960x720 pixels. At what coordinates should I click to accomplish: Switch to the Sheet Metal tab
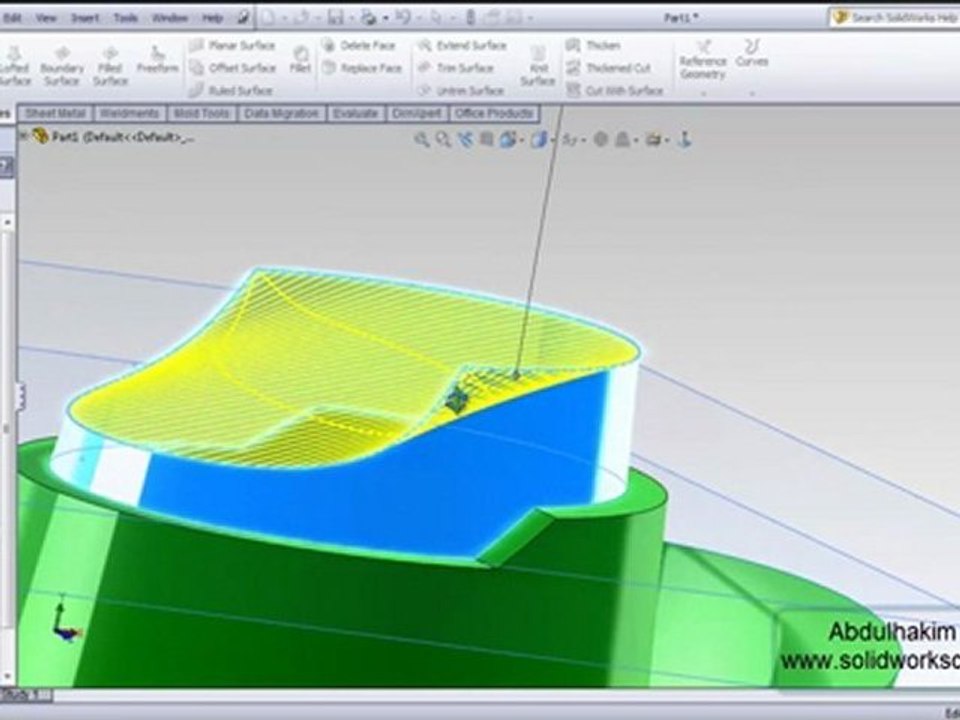55,113
